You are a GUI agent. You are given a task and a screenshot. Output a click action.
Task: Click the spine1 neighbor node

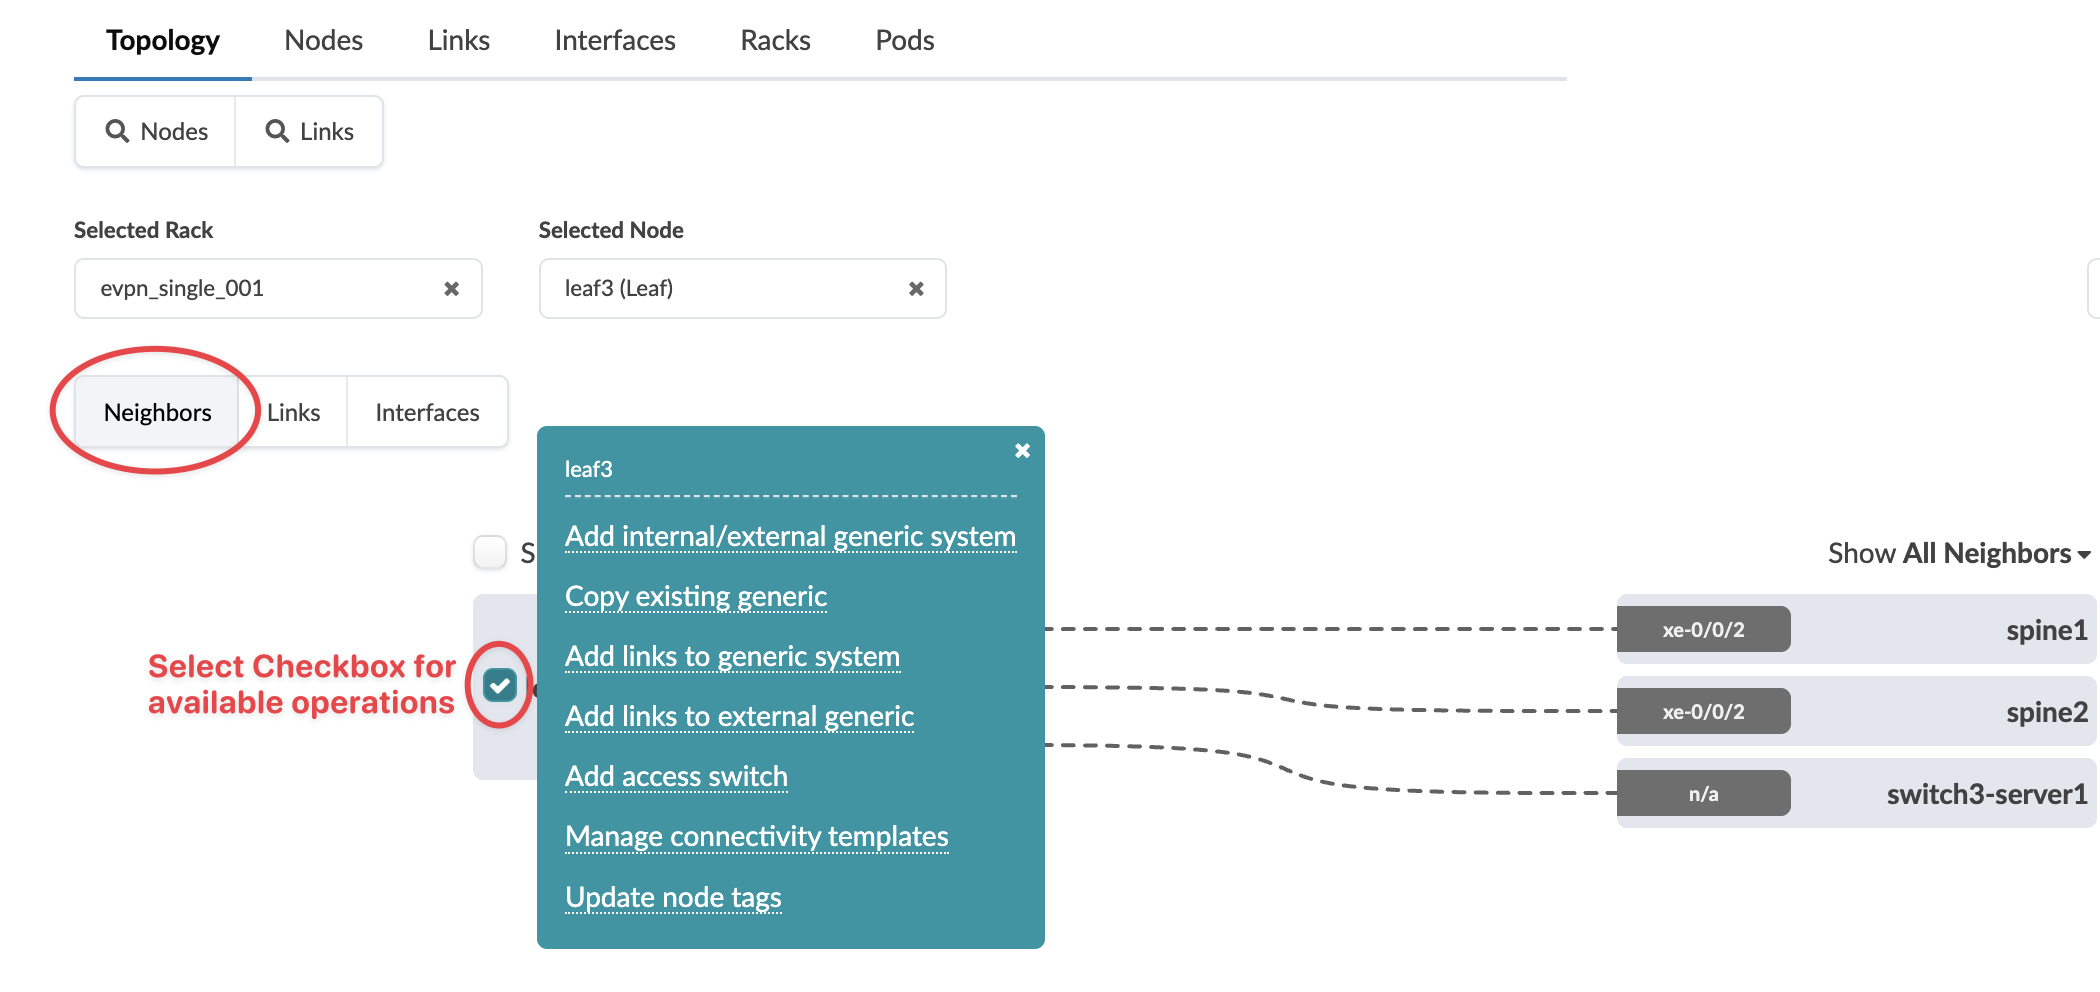(2045, 630)
